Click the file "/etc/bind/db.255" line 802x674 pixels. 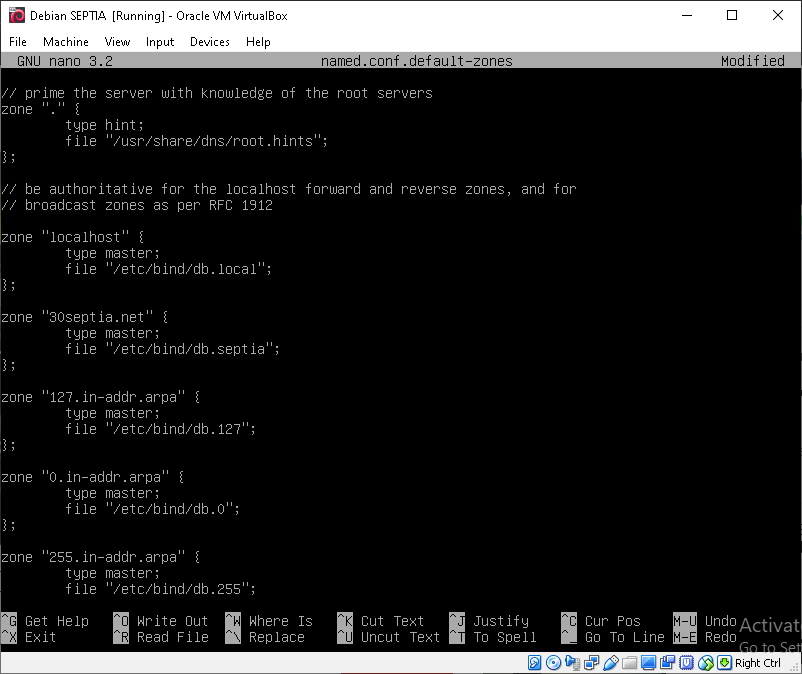tap(161, 589)
